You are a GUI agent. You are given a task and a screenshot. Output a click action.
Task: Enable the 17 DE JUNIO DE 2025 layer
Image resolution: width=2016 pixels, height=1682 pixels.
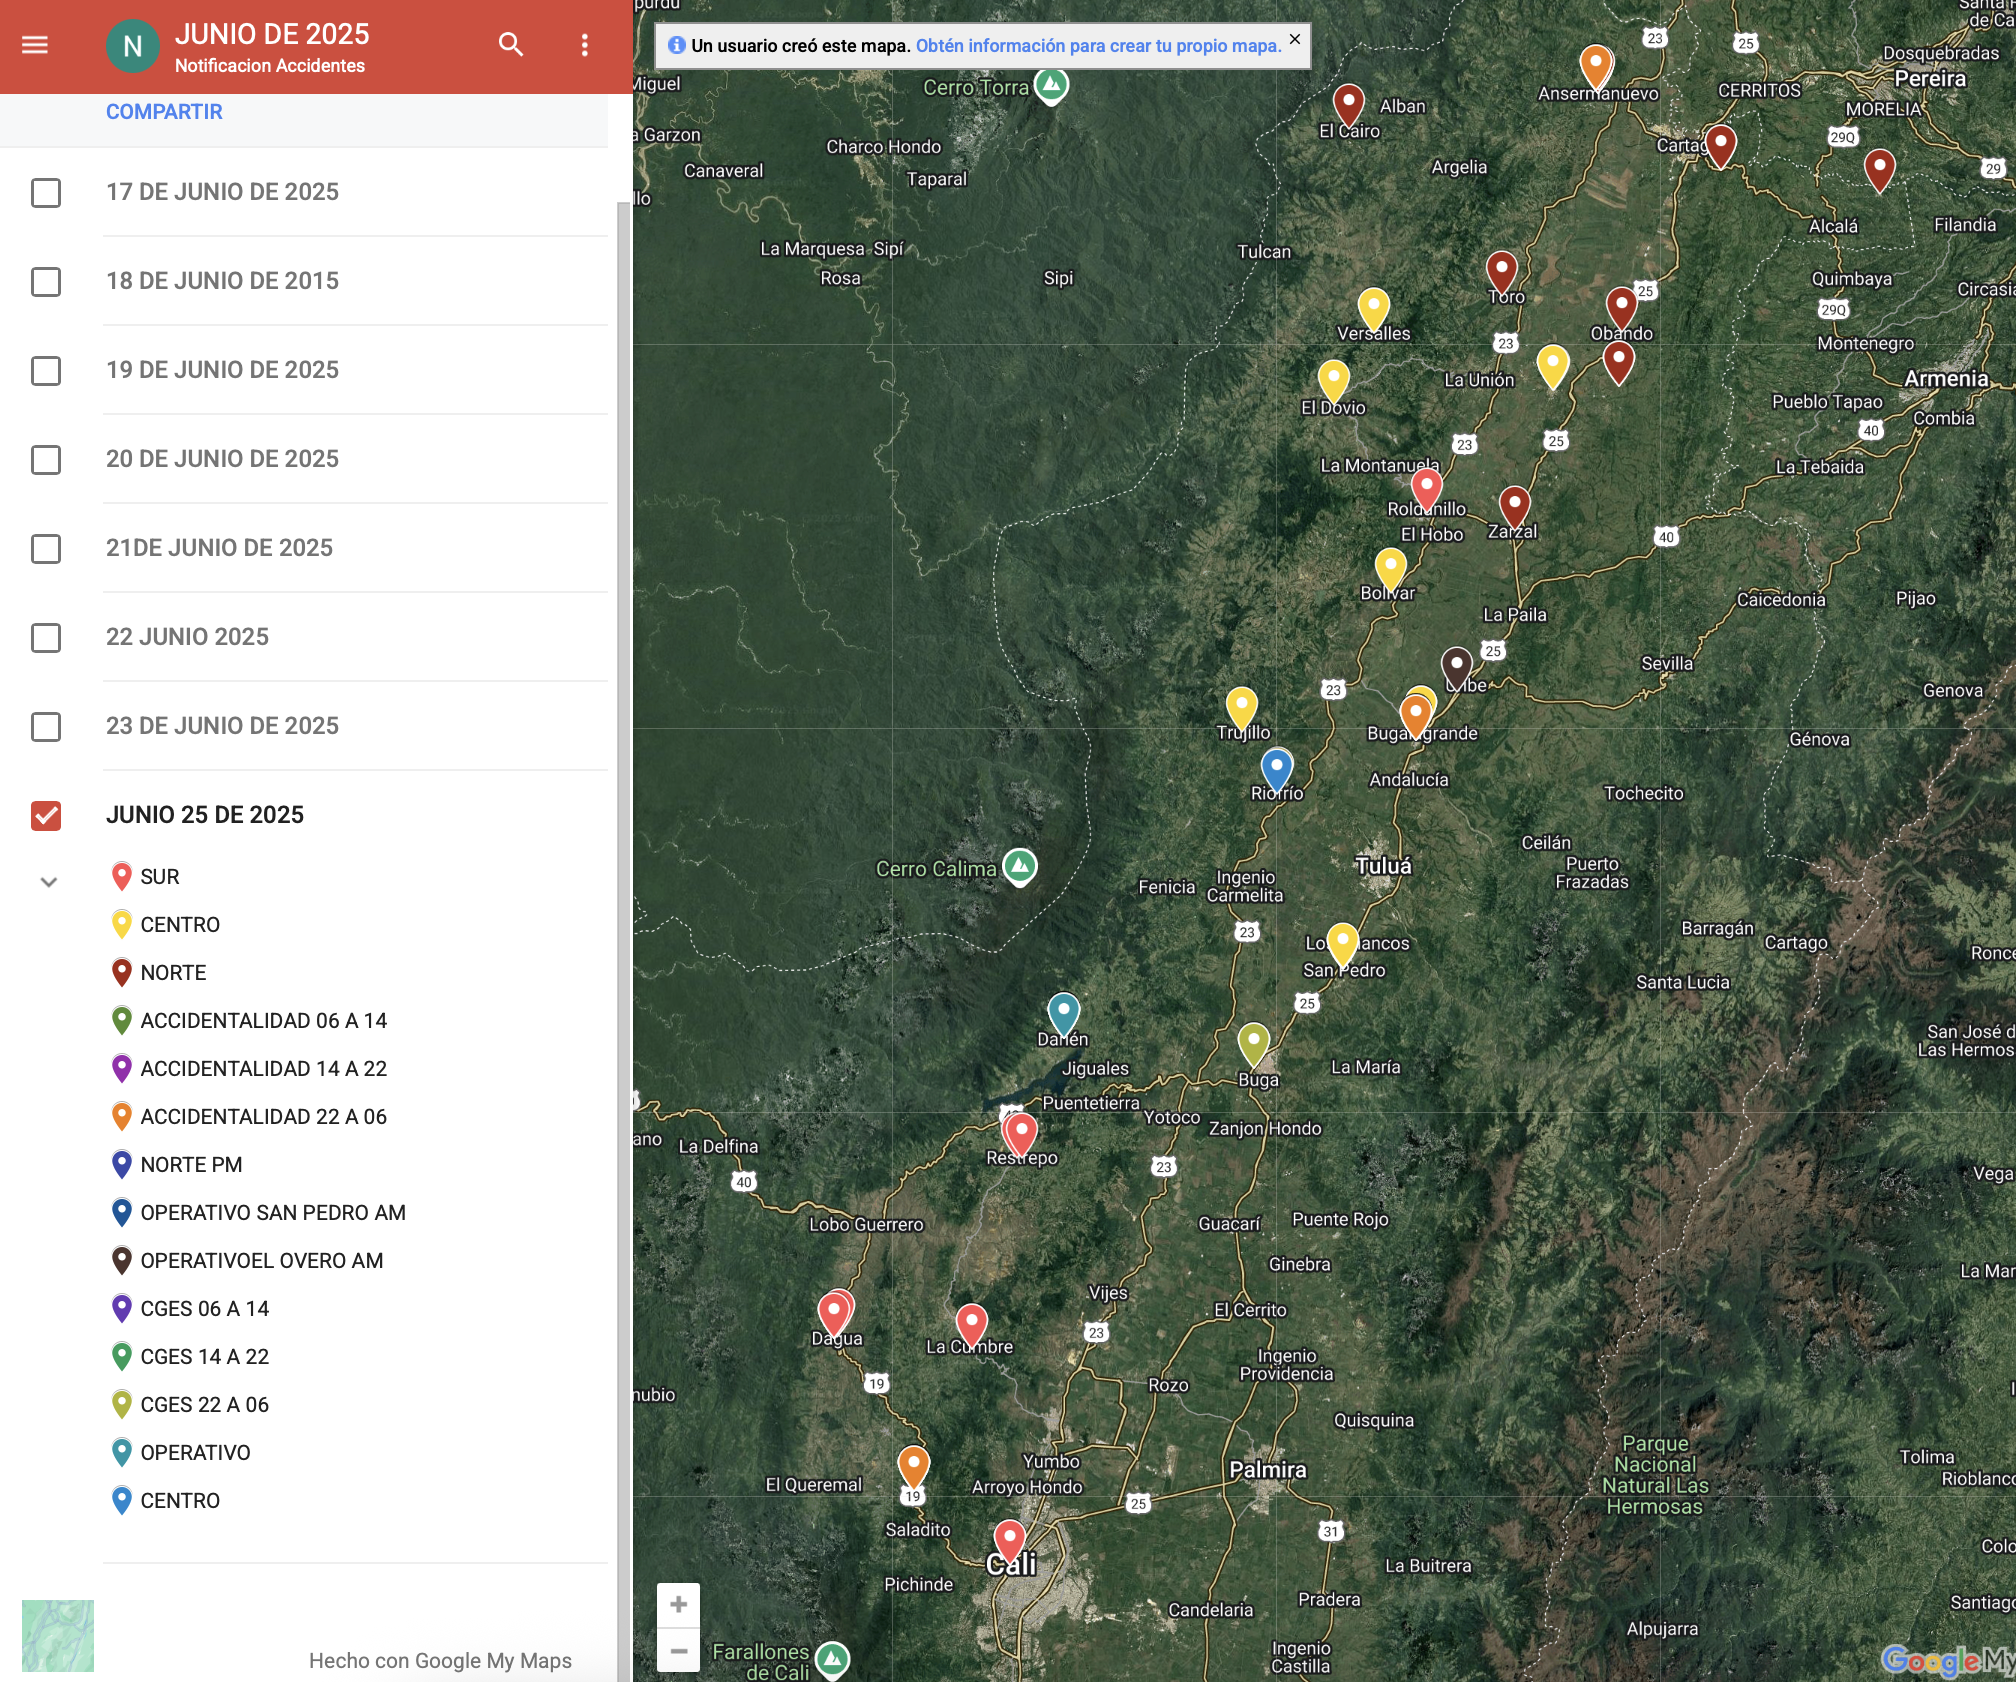[46, 192]
